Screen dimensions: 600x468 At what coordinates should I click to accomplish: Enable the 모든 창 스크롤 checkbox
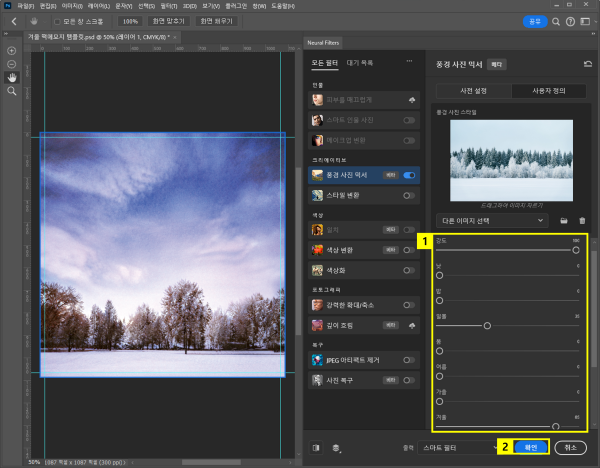pos(57,22)
